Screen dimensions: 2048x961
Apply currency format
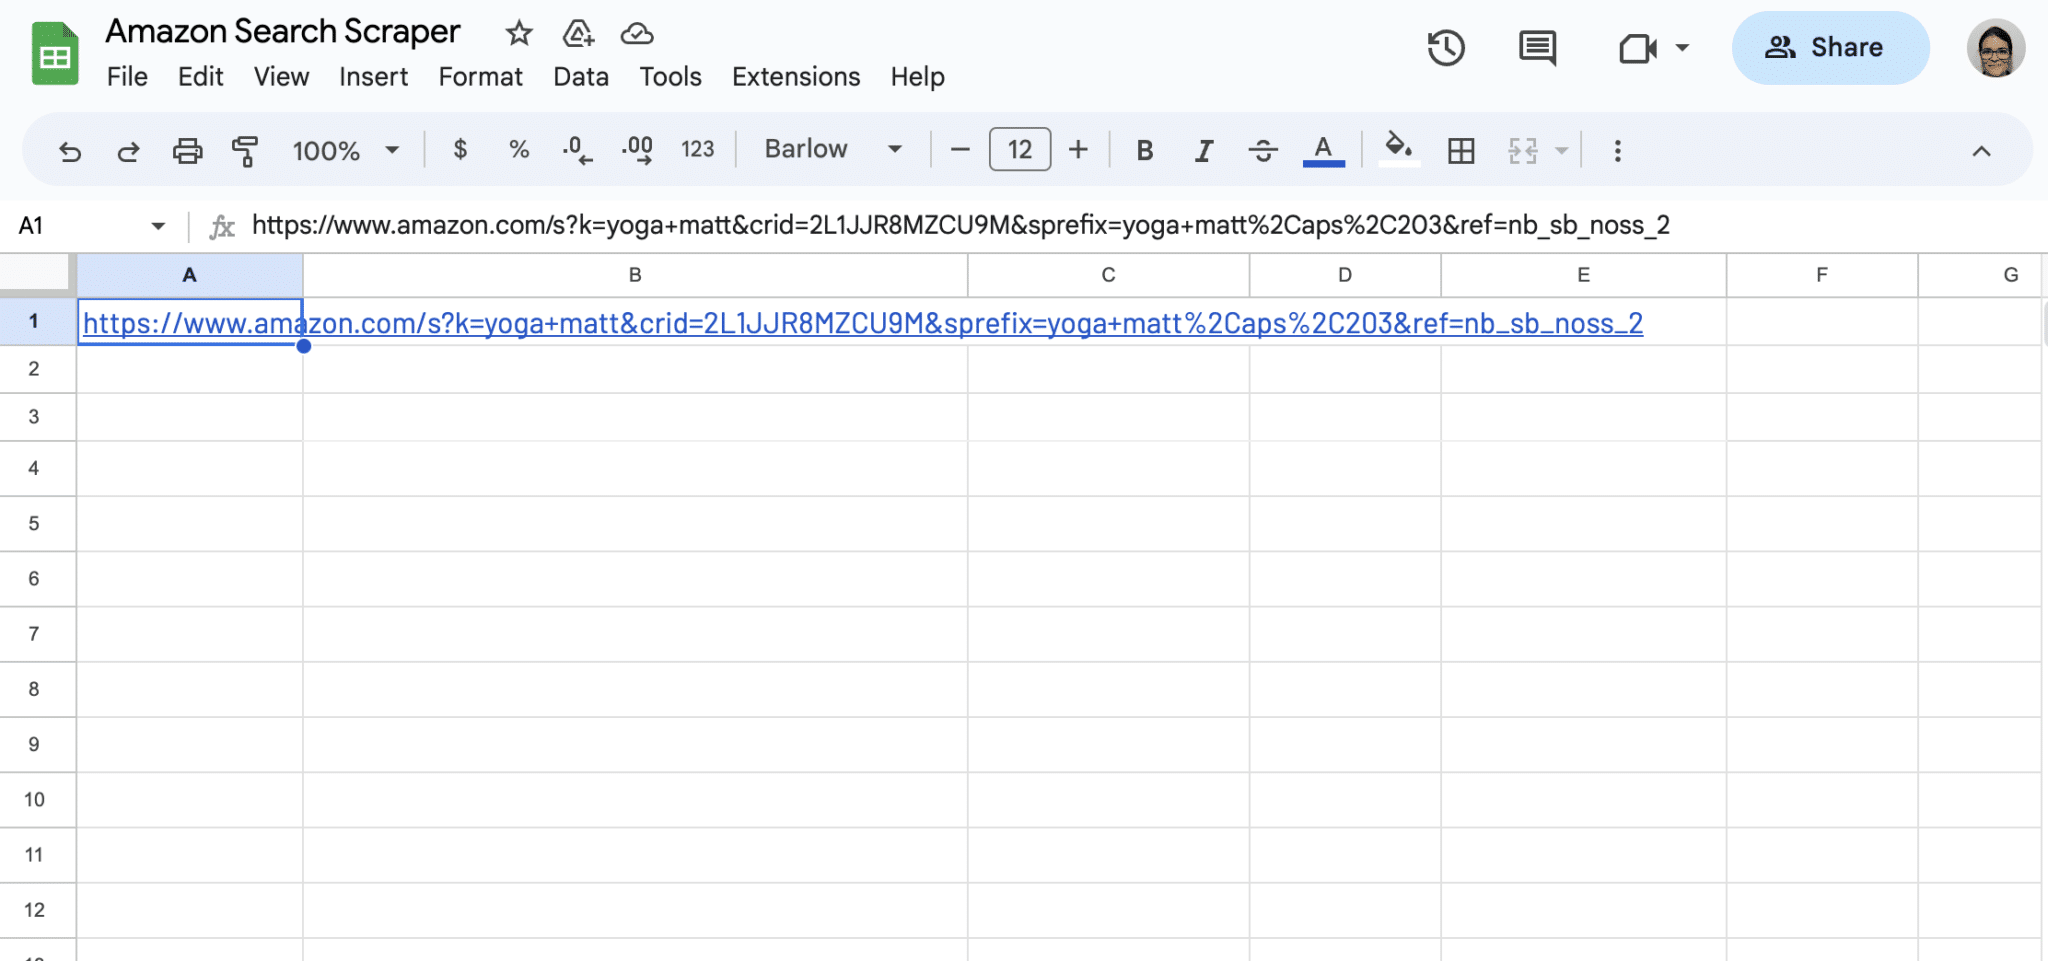tap(460, 150)
